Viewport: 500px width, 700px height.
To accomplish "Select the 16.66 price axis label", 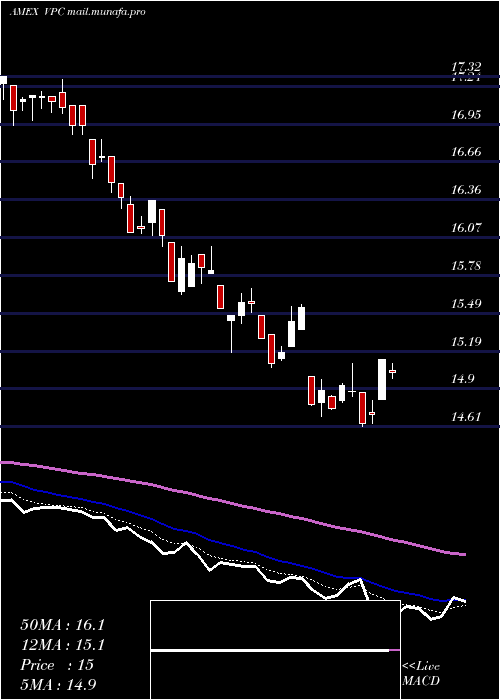I will (x=466, y=152).
